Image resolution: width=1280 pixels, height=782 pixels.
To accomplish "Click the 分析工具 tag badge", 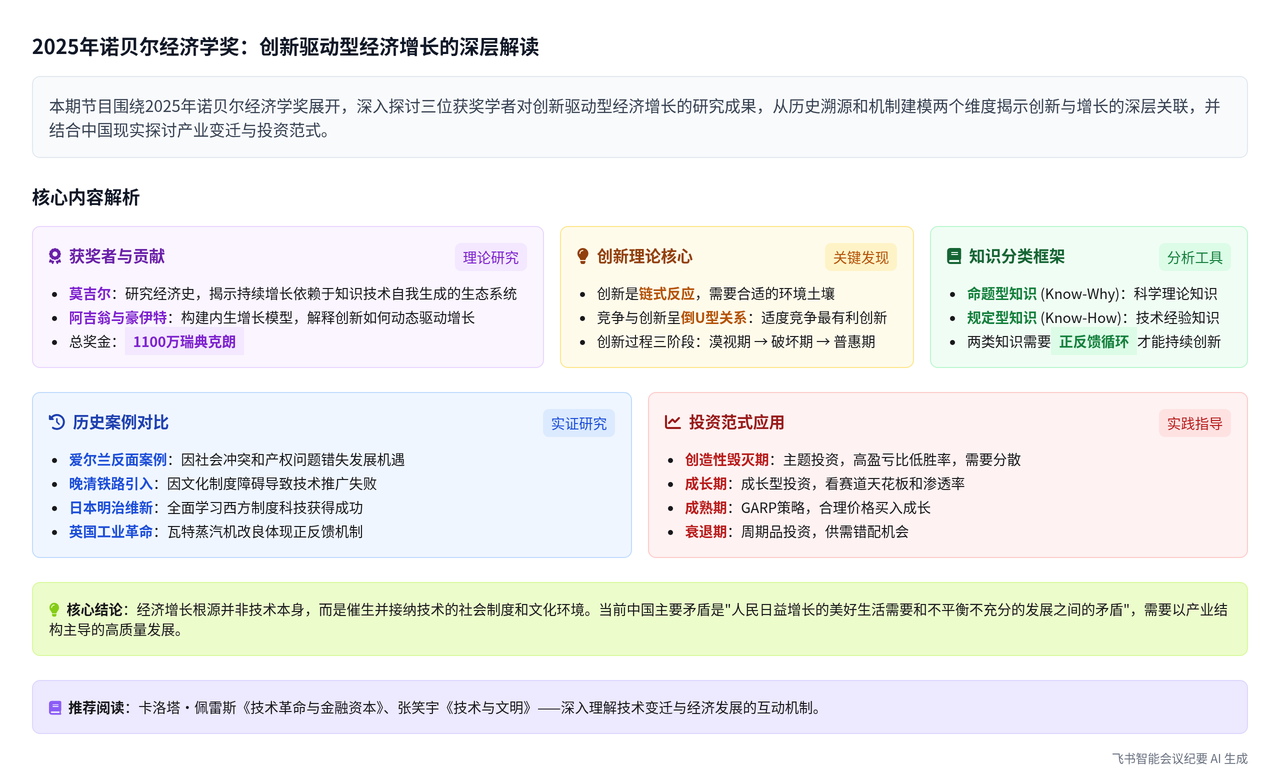I will pos(1194,257).
